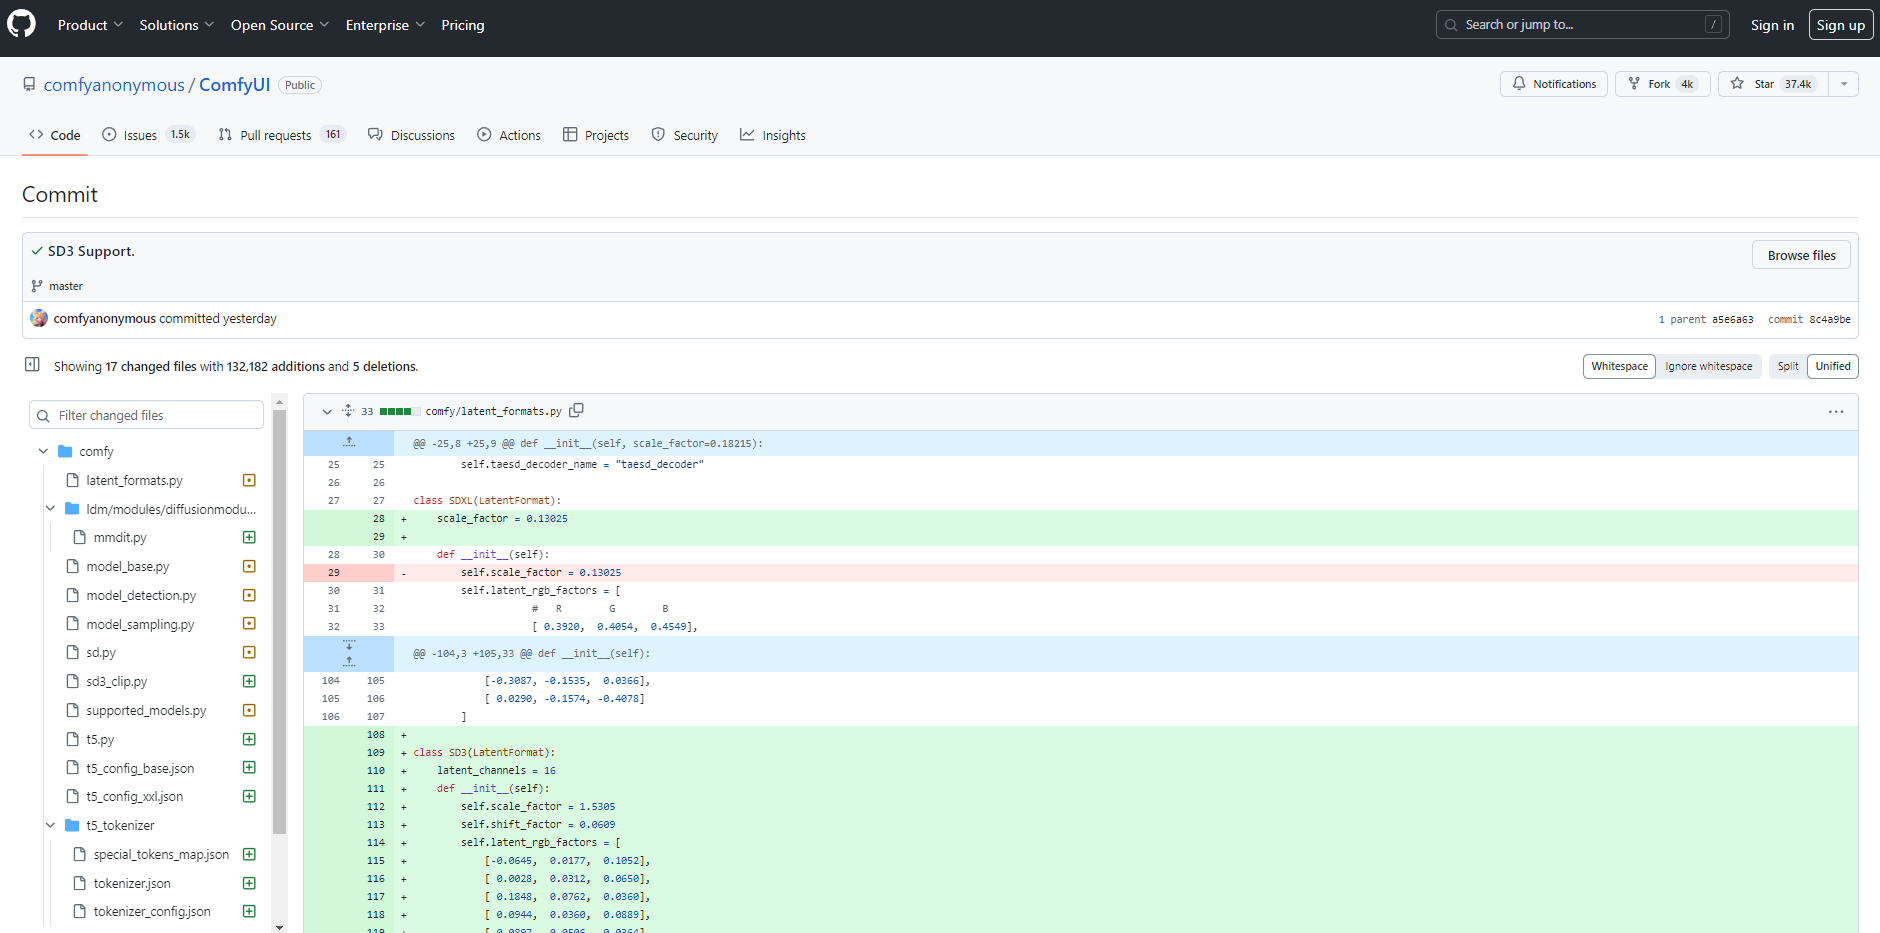Image resolution: width=1880 pixels, height=933 pixels.
Task: Copy the comfy/latent_formats.py file path
Action: (576, 411)
